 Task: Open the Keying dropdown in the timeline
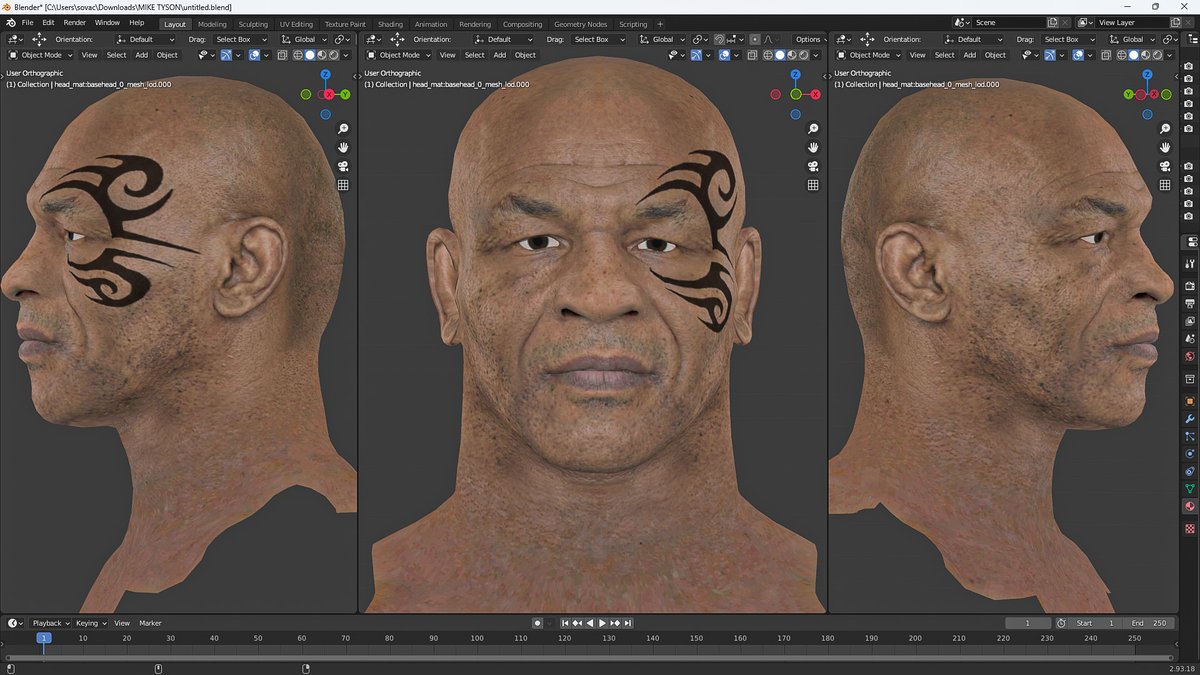tap(90, 623)
